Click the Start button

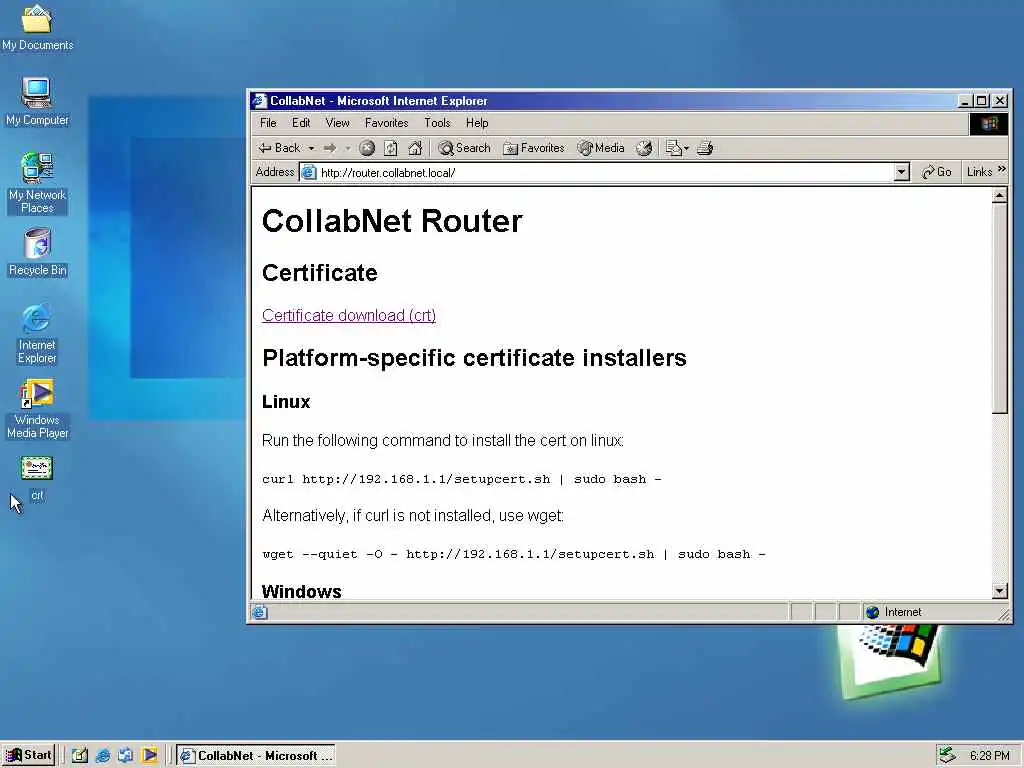point(29,756)
